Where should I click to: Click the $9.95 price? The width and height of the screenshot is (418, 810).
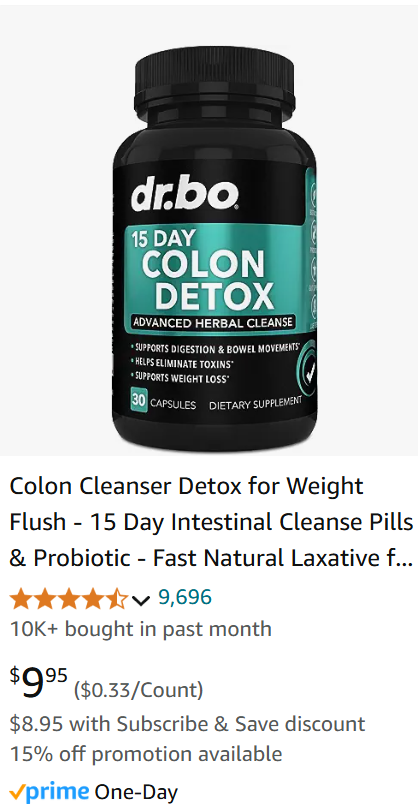[x=39, y=682]
